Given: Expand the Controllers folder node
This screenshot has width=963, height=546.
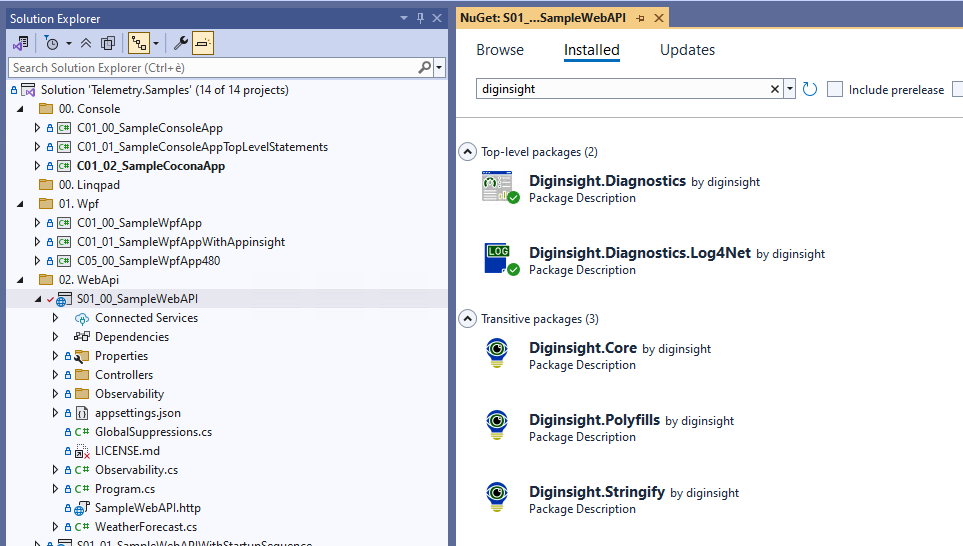Looking at the screenshot, I should click(x=55, y=375).
